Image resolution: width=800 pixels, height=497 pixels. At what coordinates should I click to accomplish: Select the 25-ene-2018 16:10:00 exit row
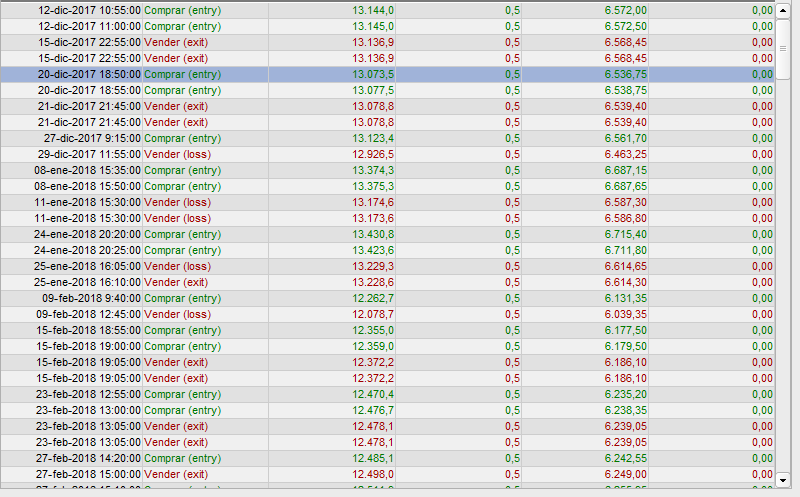[388, 282]
